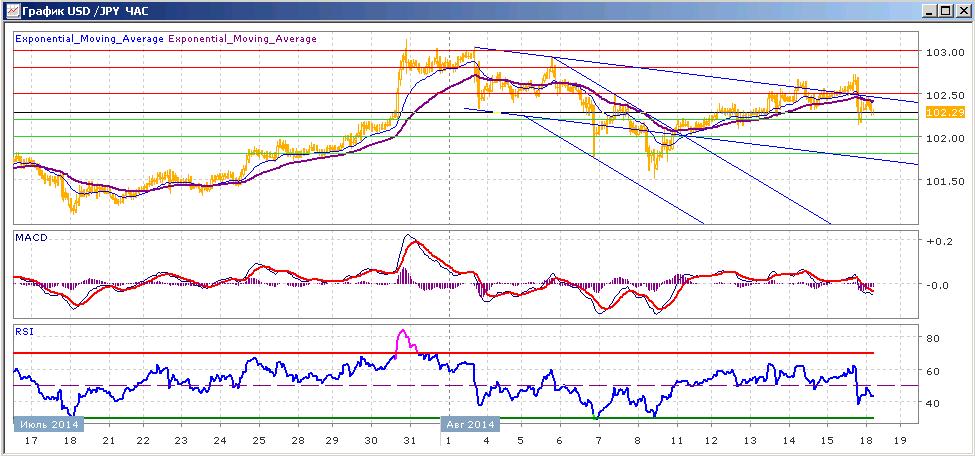Click date label 11 on time axis

(x=677, y=440)
